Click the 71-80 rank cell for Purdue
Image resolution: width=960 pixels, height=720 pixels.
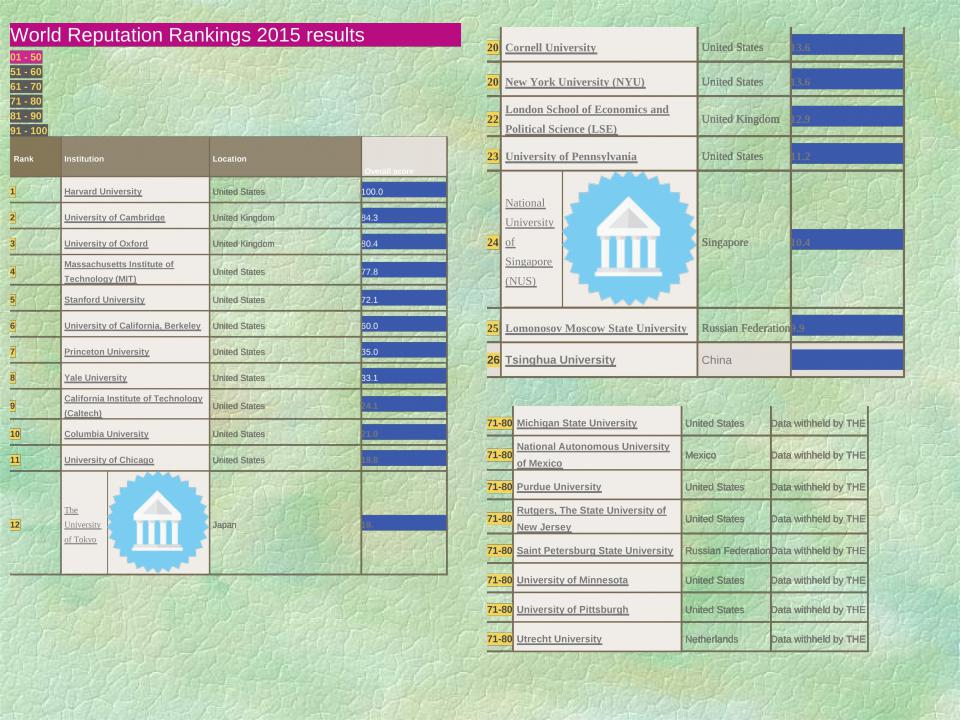coord(500,487)
